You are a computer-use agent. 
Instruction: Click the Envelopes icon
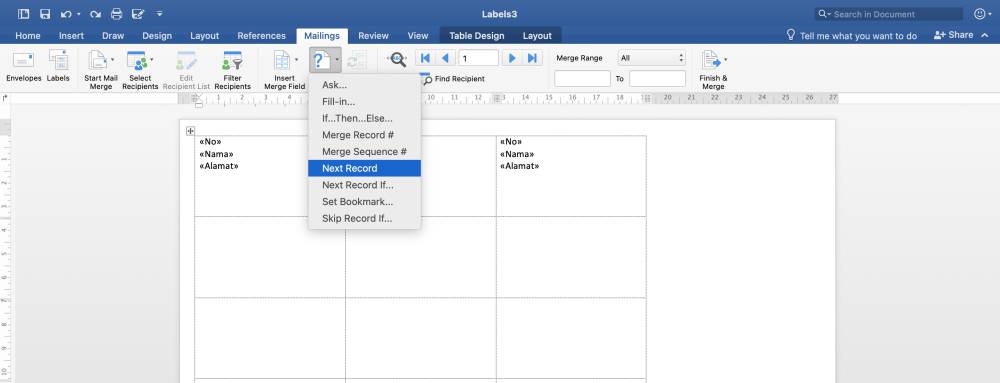pos(24,61)
